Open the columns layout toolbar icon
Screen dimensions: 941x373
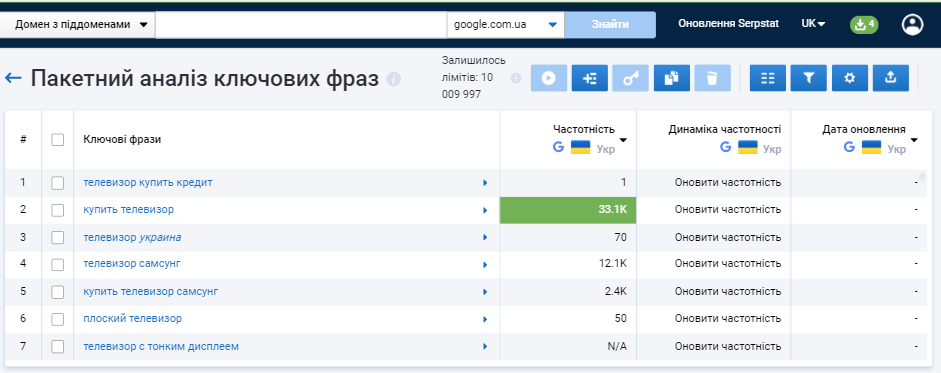768,78
